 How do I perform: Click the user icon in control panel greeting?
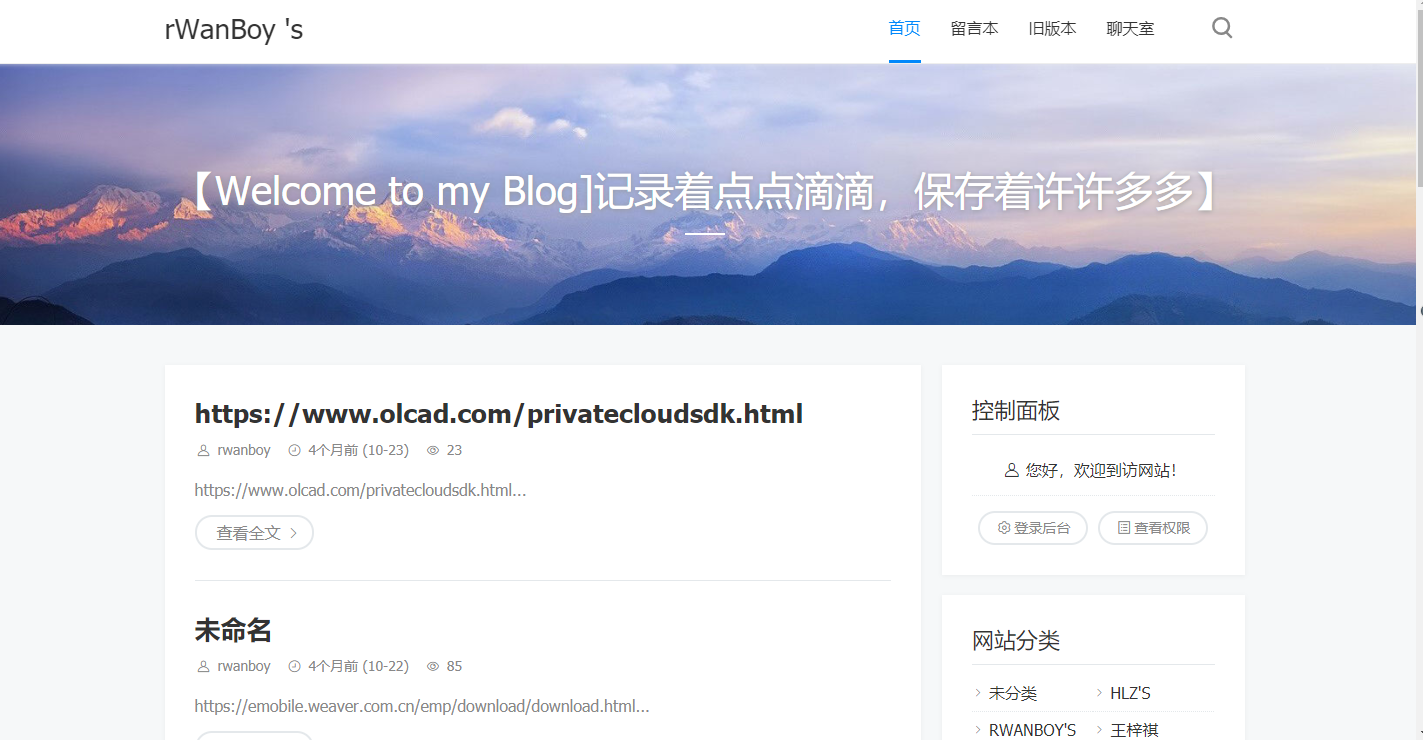coord(1011,470)
